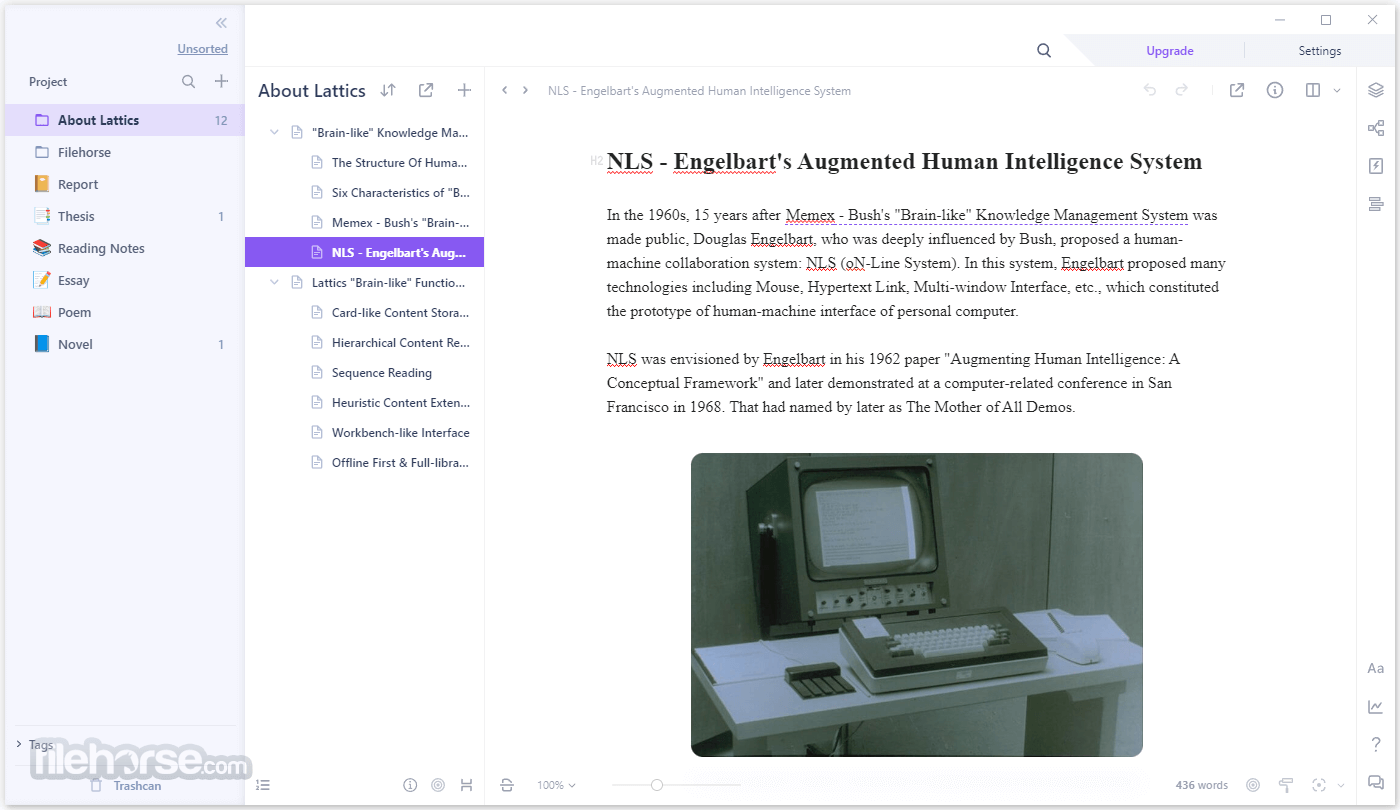
Task: Toggle focus mode icon in the editor footer
Action: [x=1319, y=785]
